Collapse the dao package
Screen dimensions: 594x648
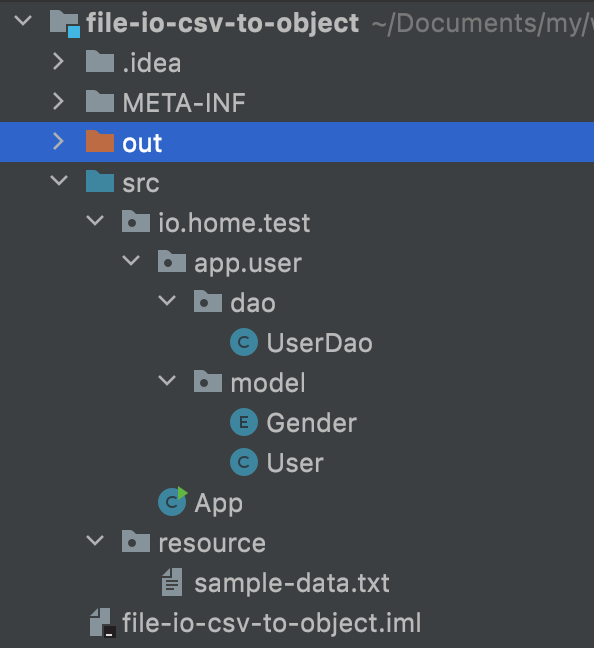(167, 300)
